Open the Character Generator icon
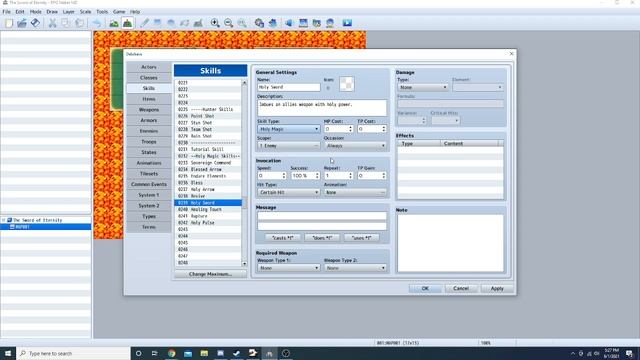Image resolution: width=640 pixels, height=360 pixels. pos(330,23)
